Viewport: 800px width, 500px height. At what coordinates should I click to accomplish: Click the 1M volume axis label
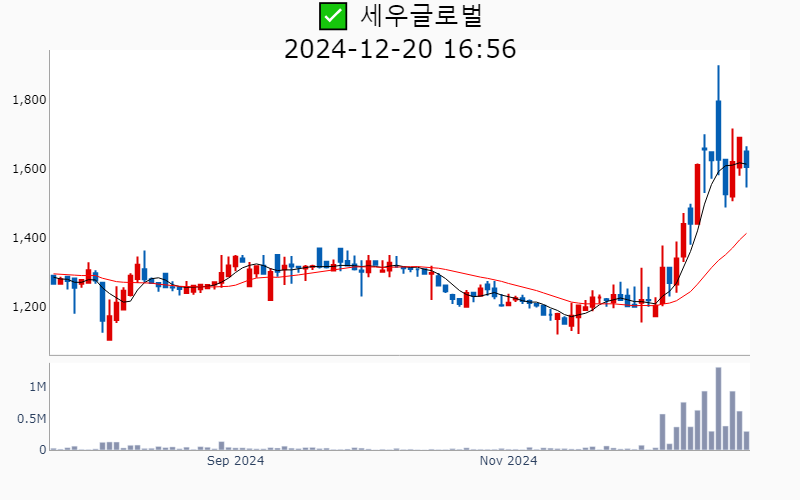[38, 387]
